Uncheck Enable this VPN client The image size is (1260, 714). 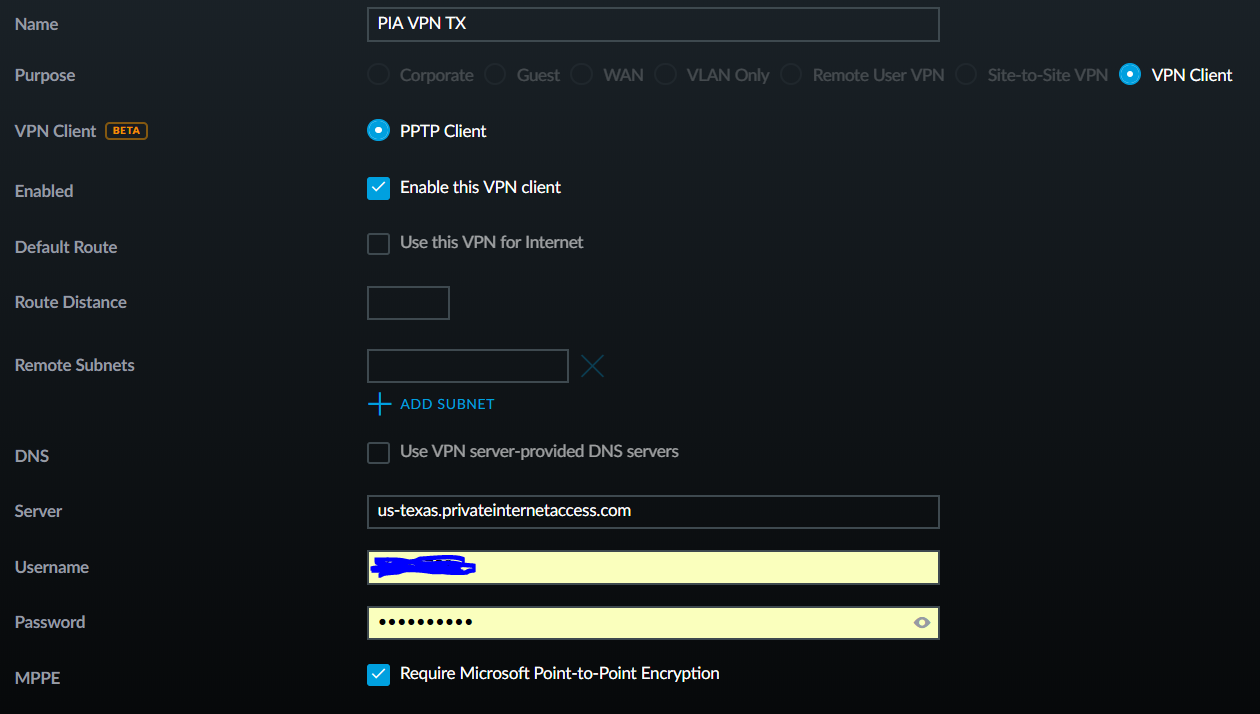pyautogui.click(x=378, y=188)
